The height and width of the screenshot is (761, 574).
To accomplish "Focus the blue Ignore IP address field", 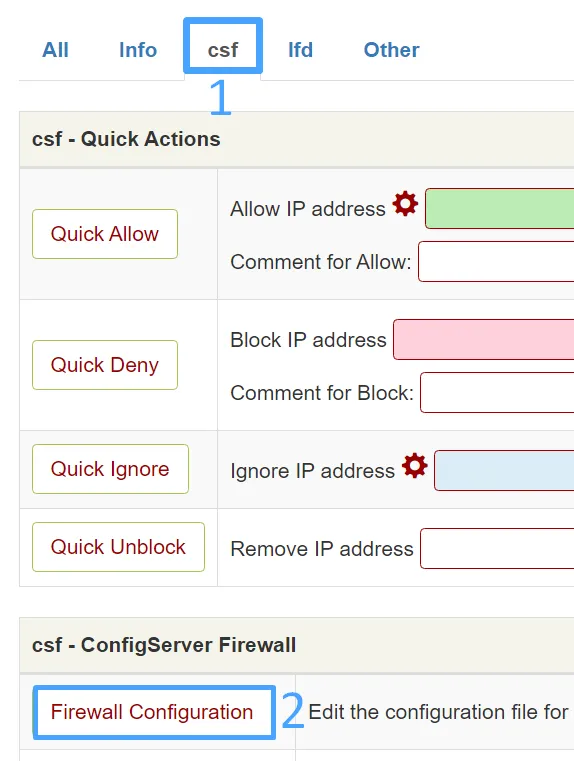I will (504, 471).
